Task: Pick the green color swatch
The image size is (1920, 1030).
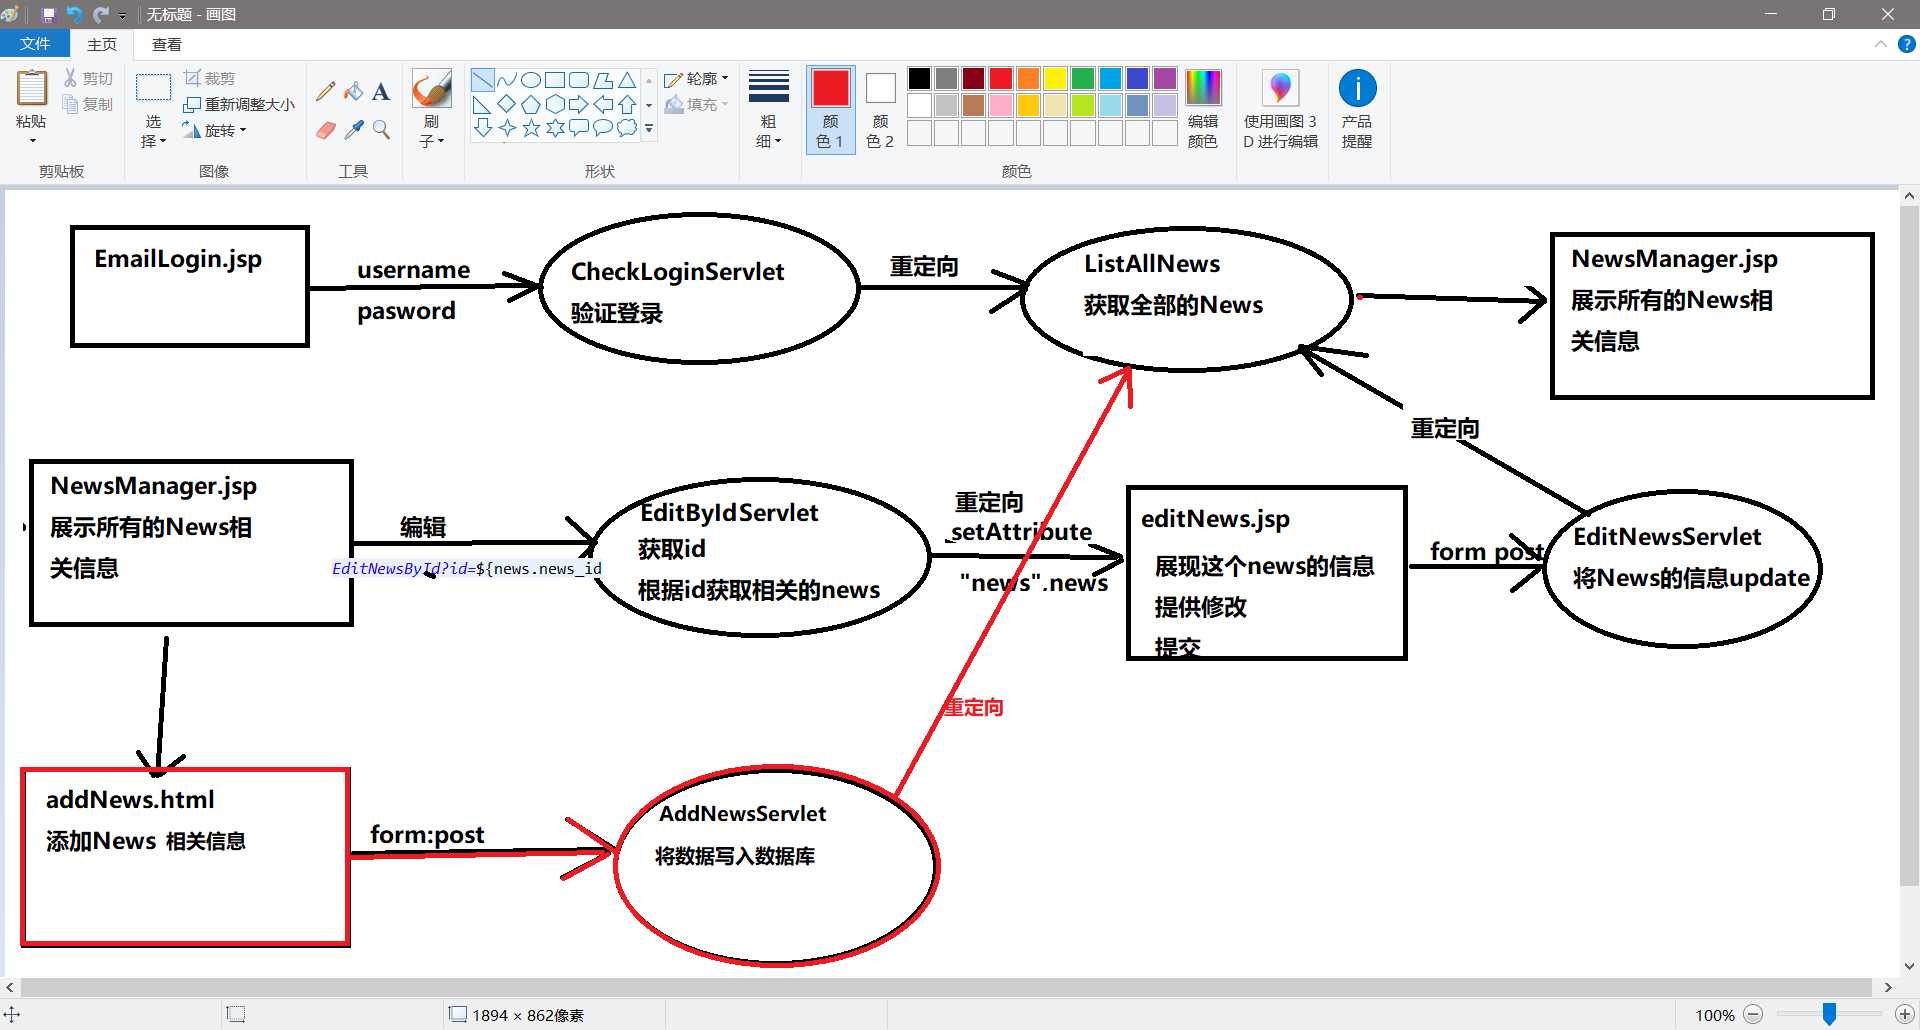Action: (1083, 79)
